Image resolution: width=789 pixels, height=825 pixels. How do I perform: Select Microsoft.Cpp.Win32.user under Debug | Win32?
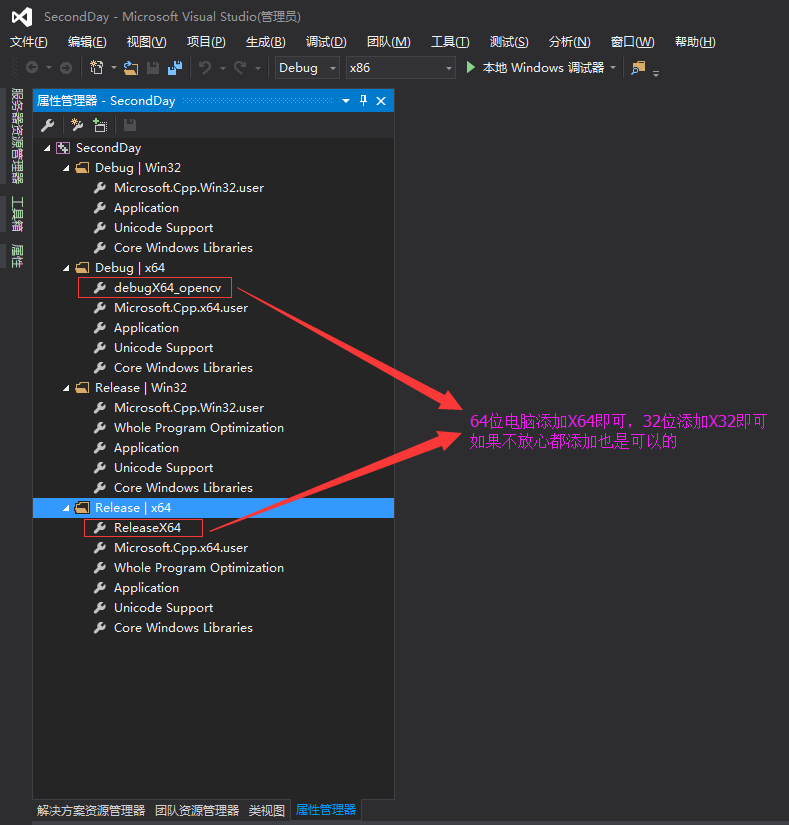(x=189, y=188)
